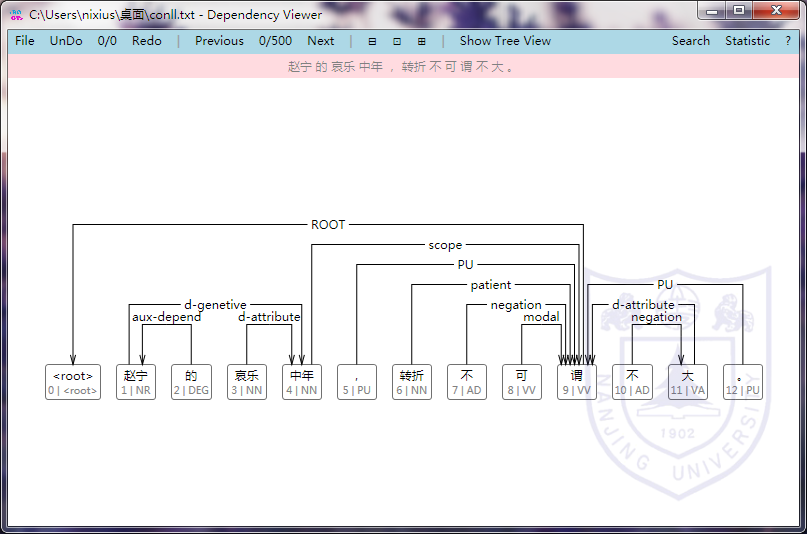This screenshot has width=807, height=534.
Task: Open the Statistic menu
Action: pyautogui.click(x=747, y=41)
